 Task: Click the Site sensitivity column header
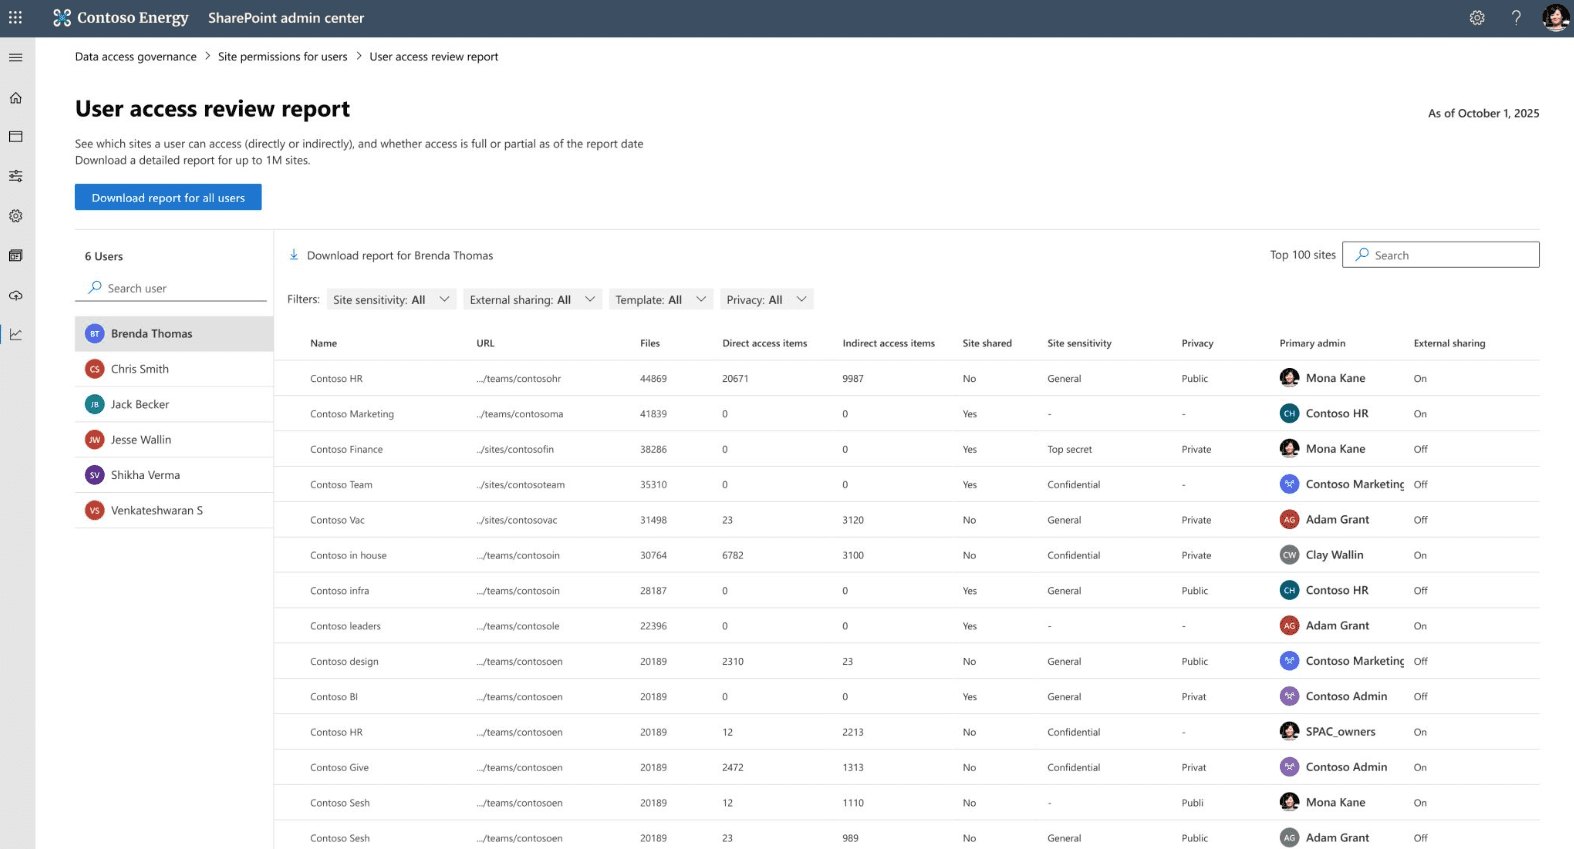[1079, 343]
